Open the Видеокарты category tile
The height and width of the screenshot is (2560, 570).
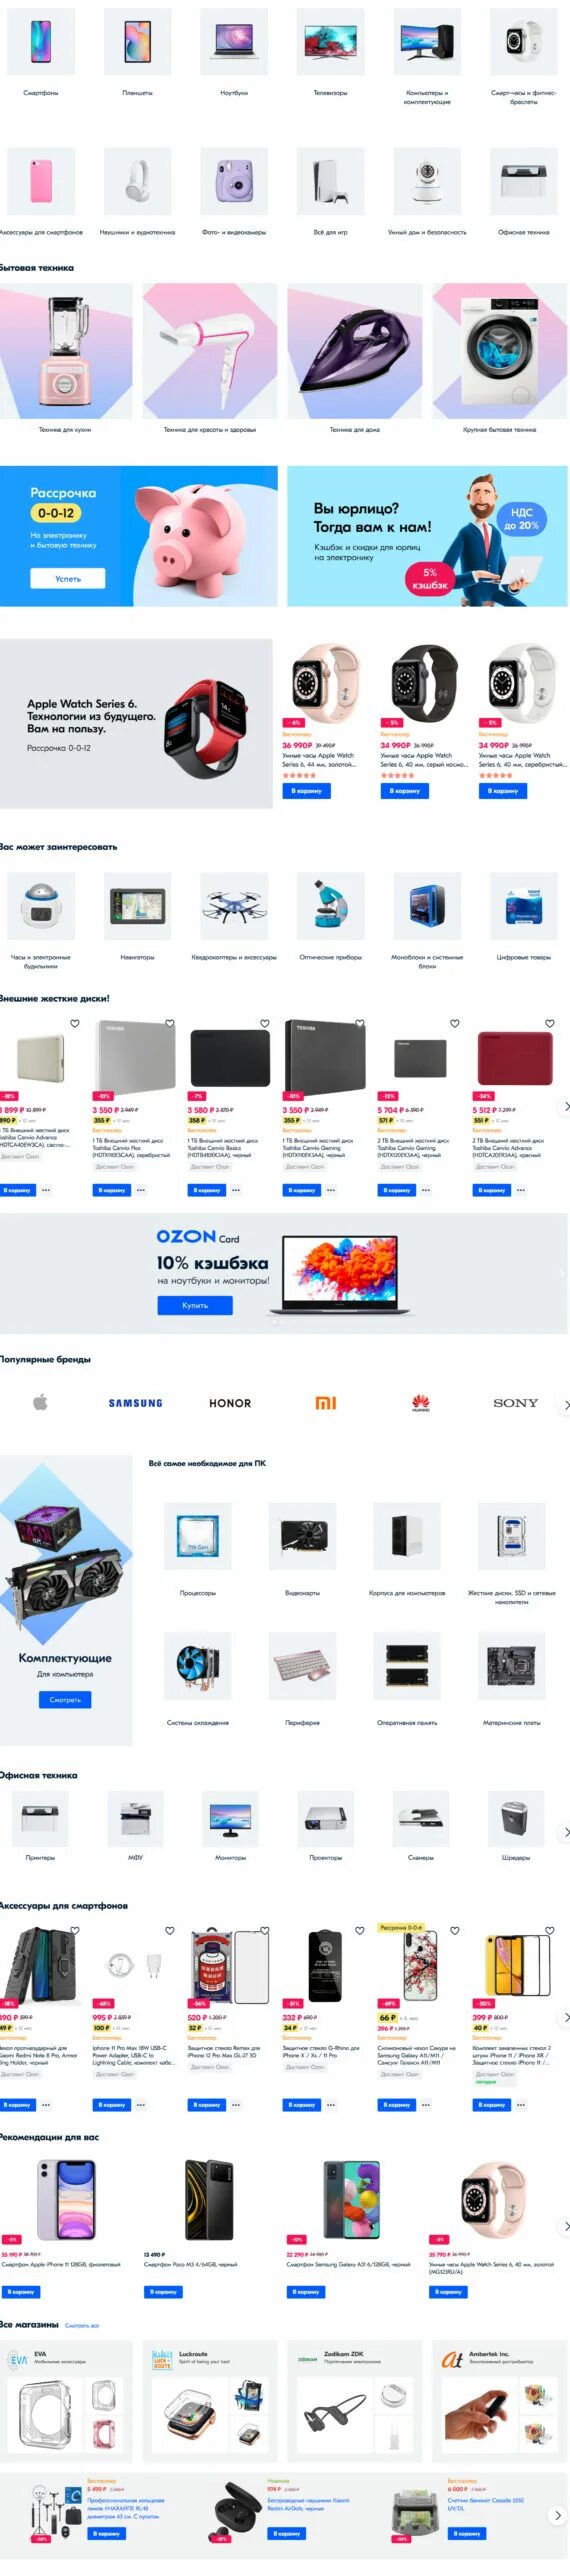tap(302, 1536)
